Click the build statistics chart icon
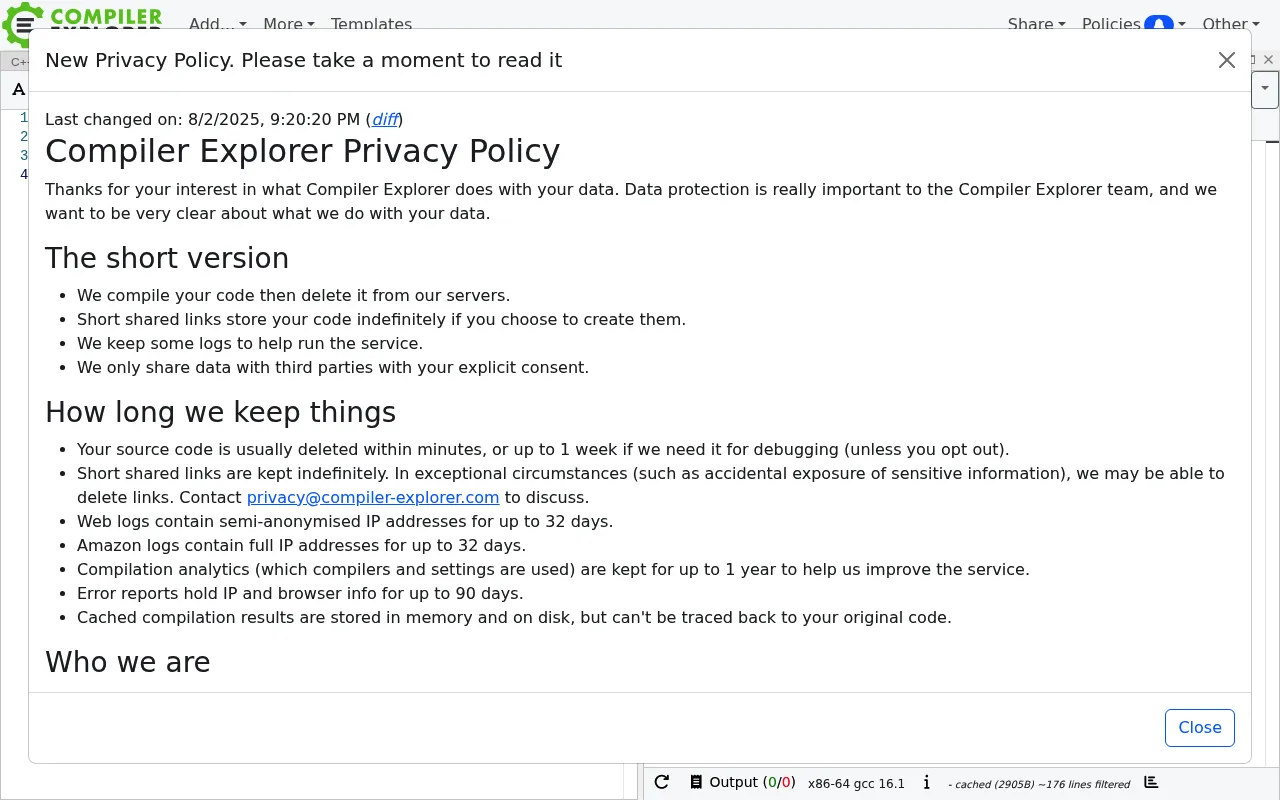Screen dimensions: 1280x800 pos(1151,782)
